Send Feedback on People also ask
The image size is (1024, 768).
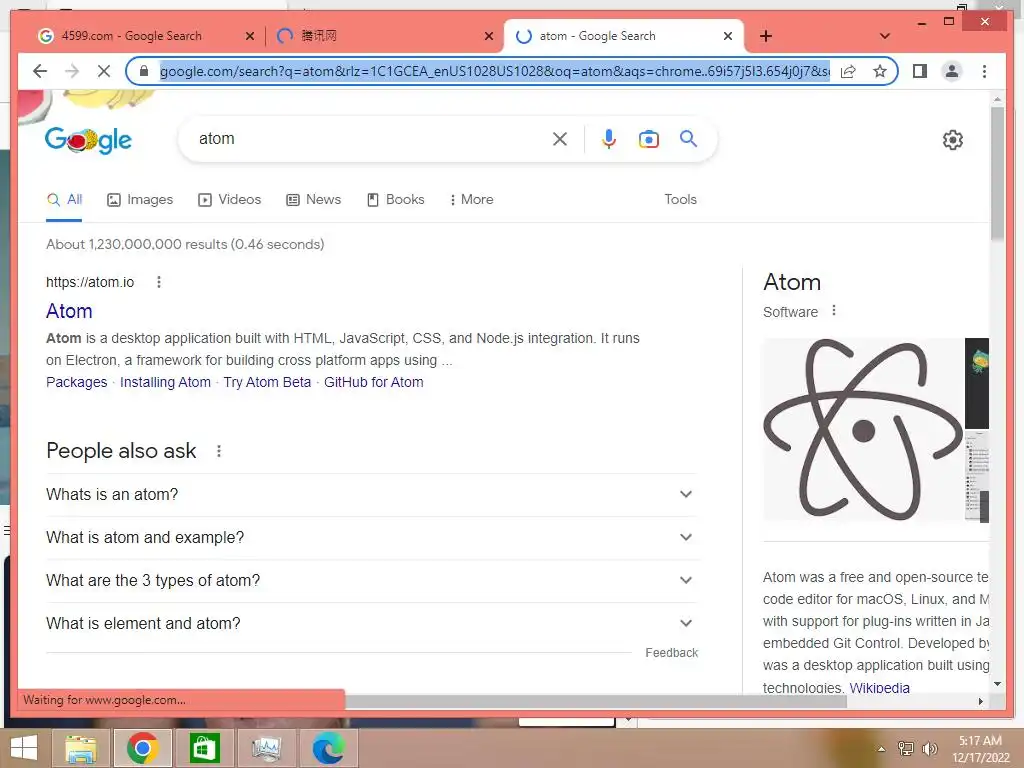[x=671, y=653]
